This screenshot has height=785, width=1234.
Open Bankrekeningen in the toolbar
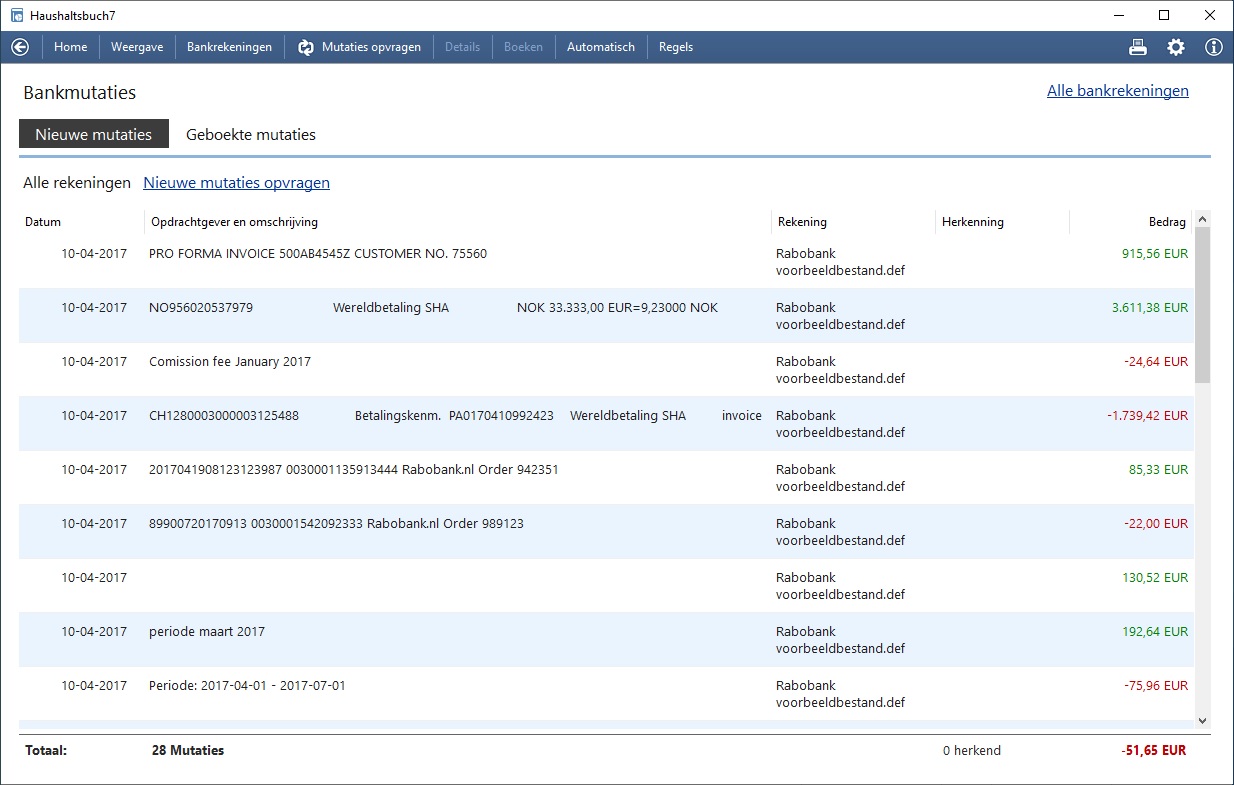[229, 47]
